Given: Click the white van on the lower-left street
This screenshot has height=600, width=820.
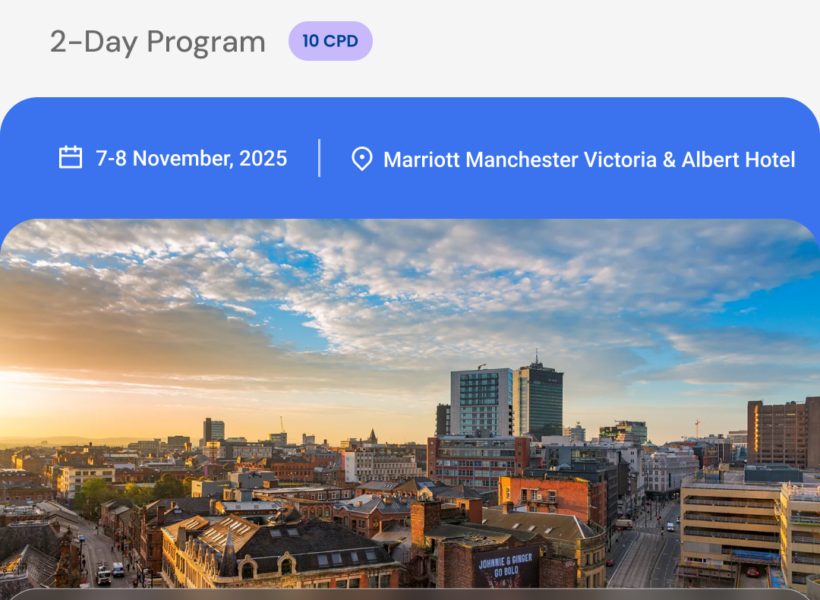Looking at the screenshot, I should [x=103, y=576].
